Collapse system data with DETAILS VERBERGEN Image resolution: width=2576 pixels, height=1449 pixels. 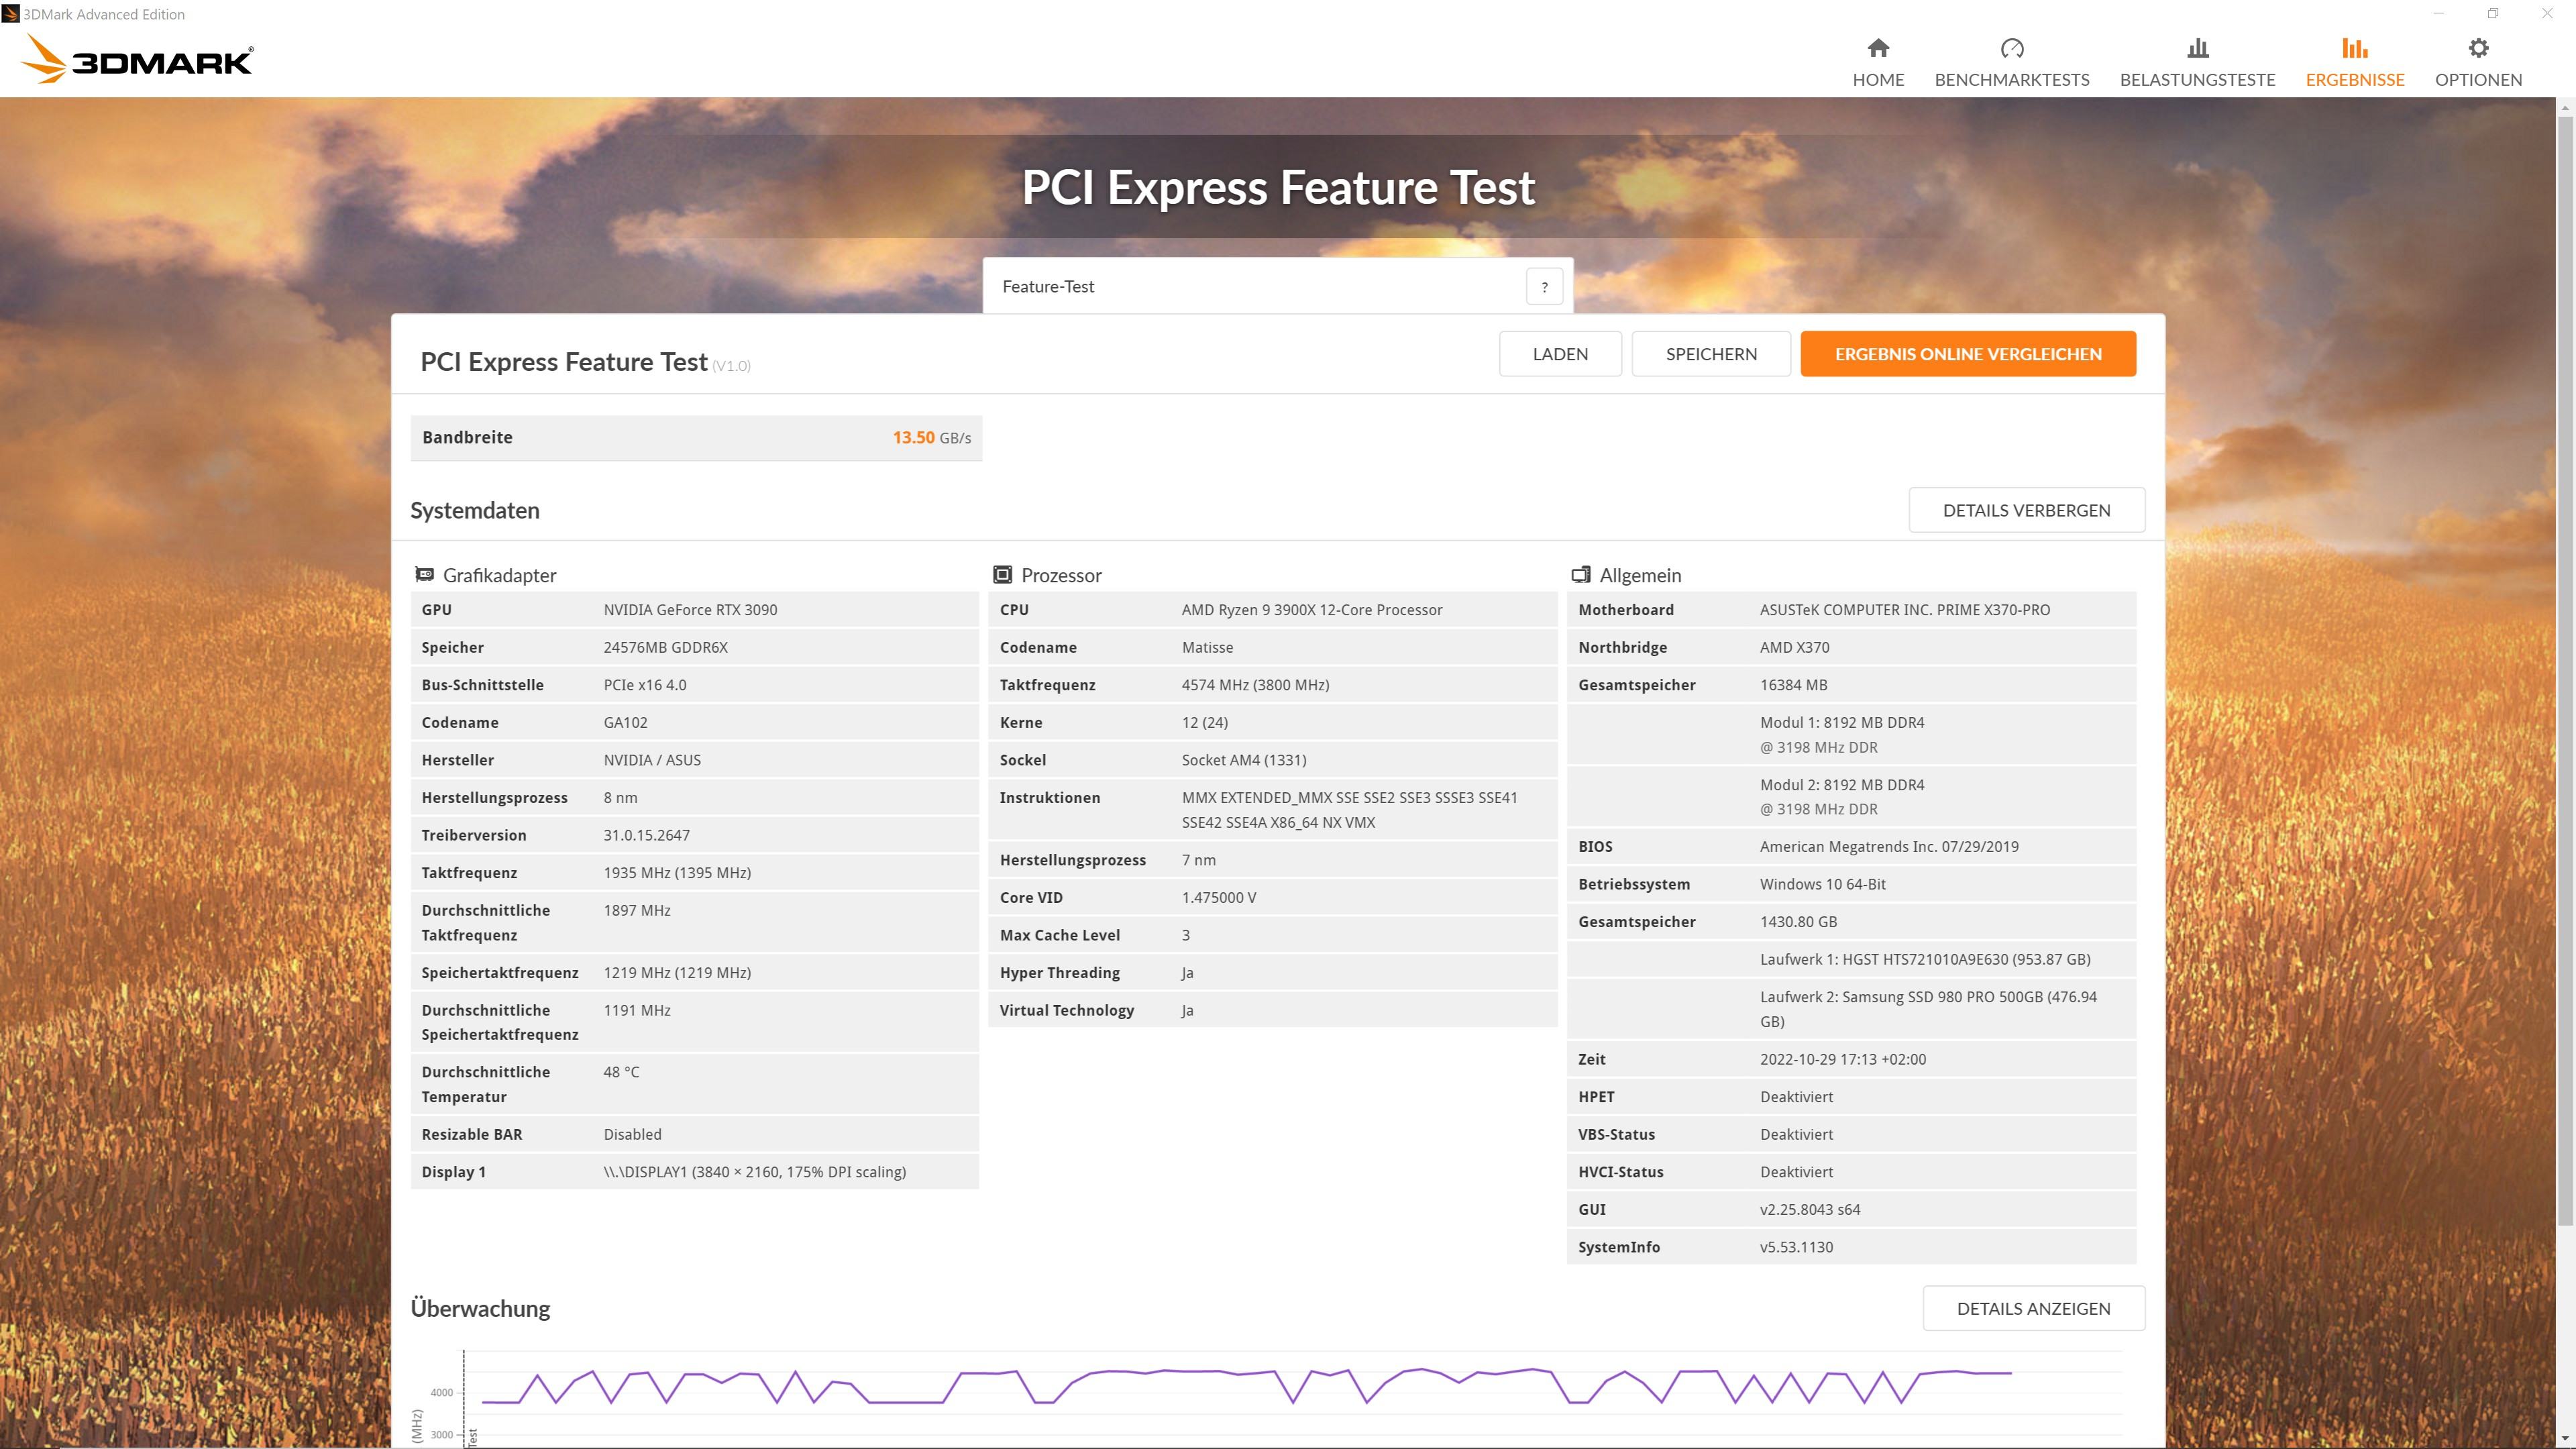(2026, 510)
